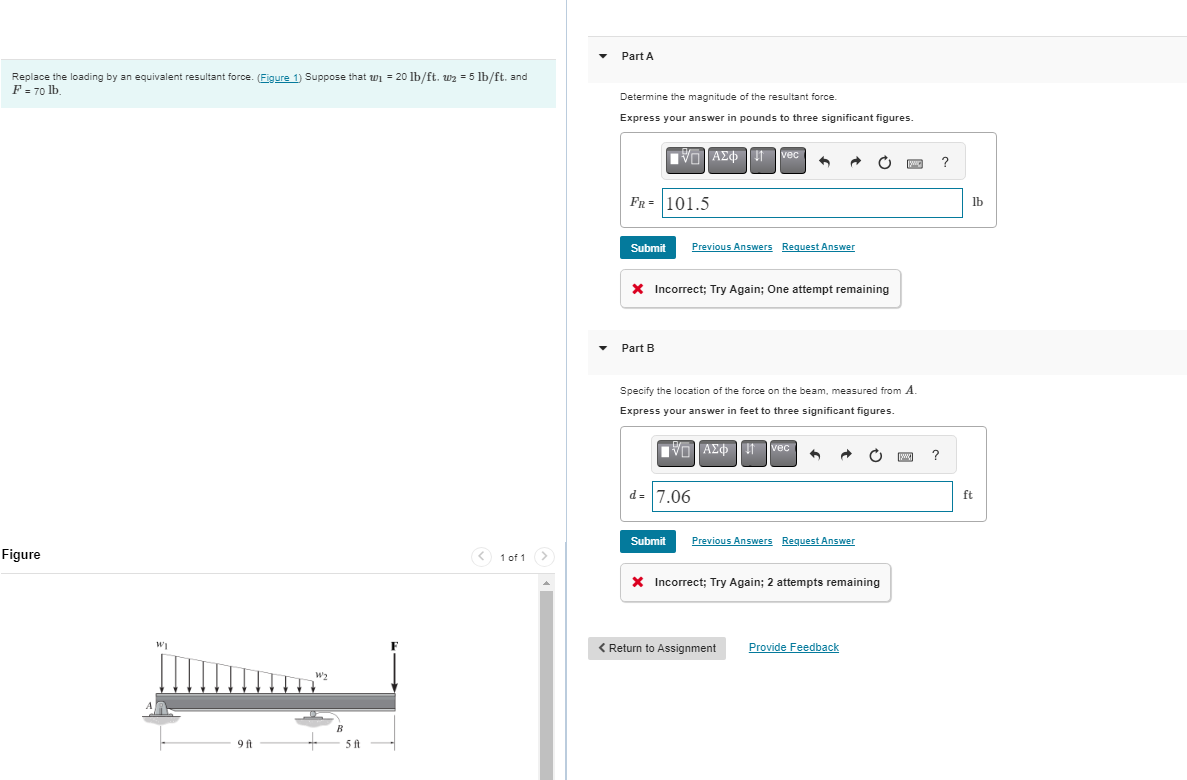Select the math template icon in Part A toolbar
Screen dimensions: 1187x780
pos(684,160)
